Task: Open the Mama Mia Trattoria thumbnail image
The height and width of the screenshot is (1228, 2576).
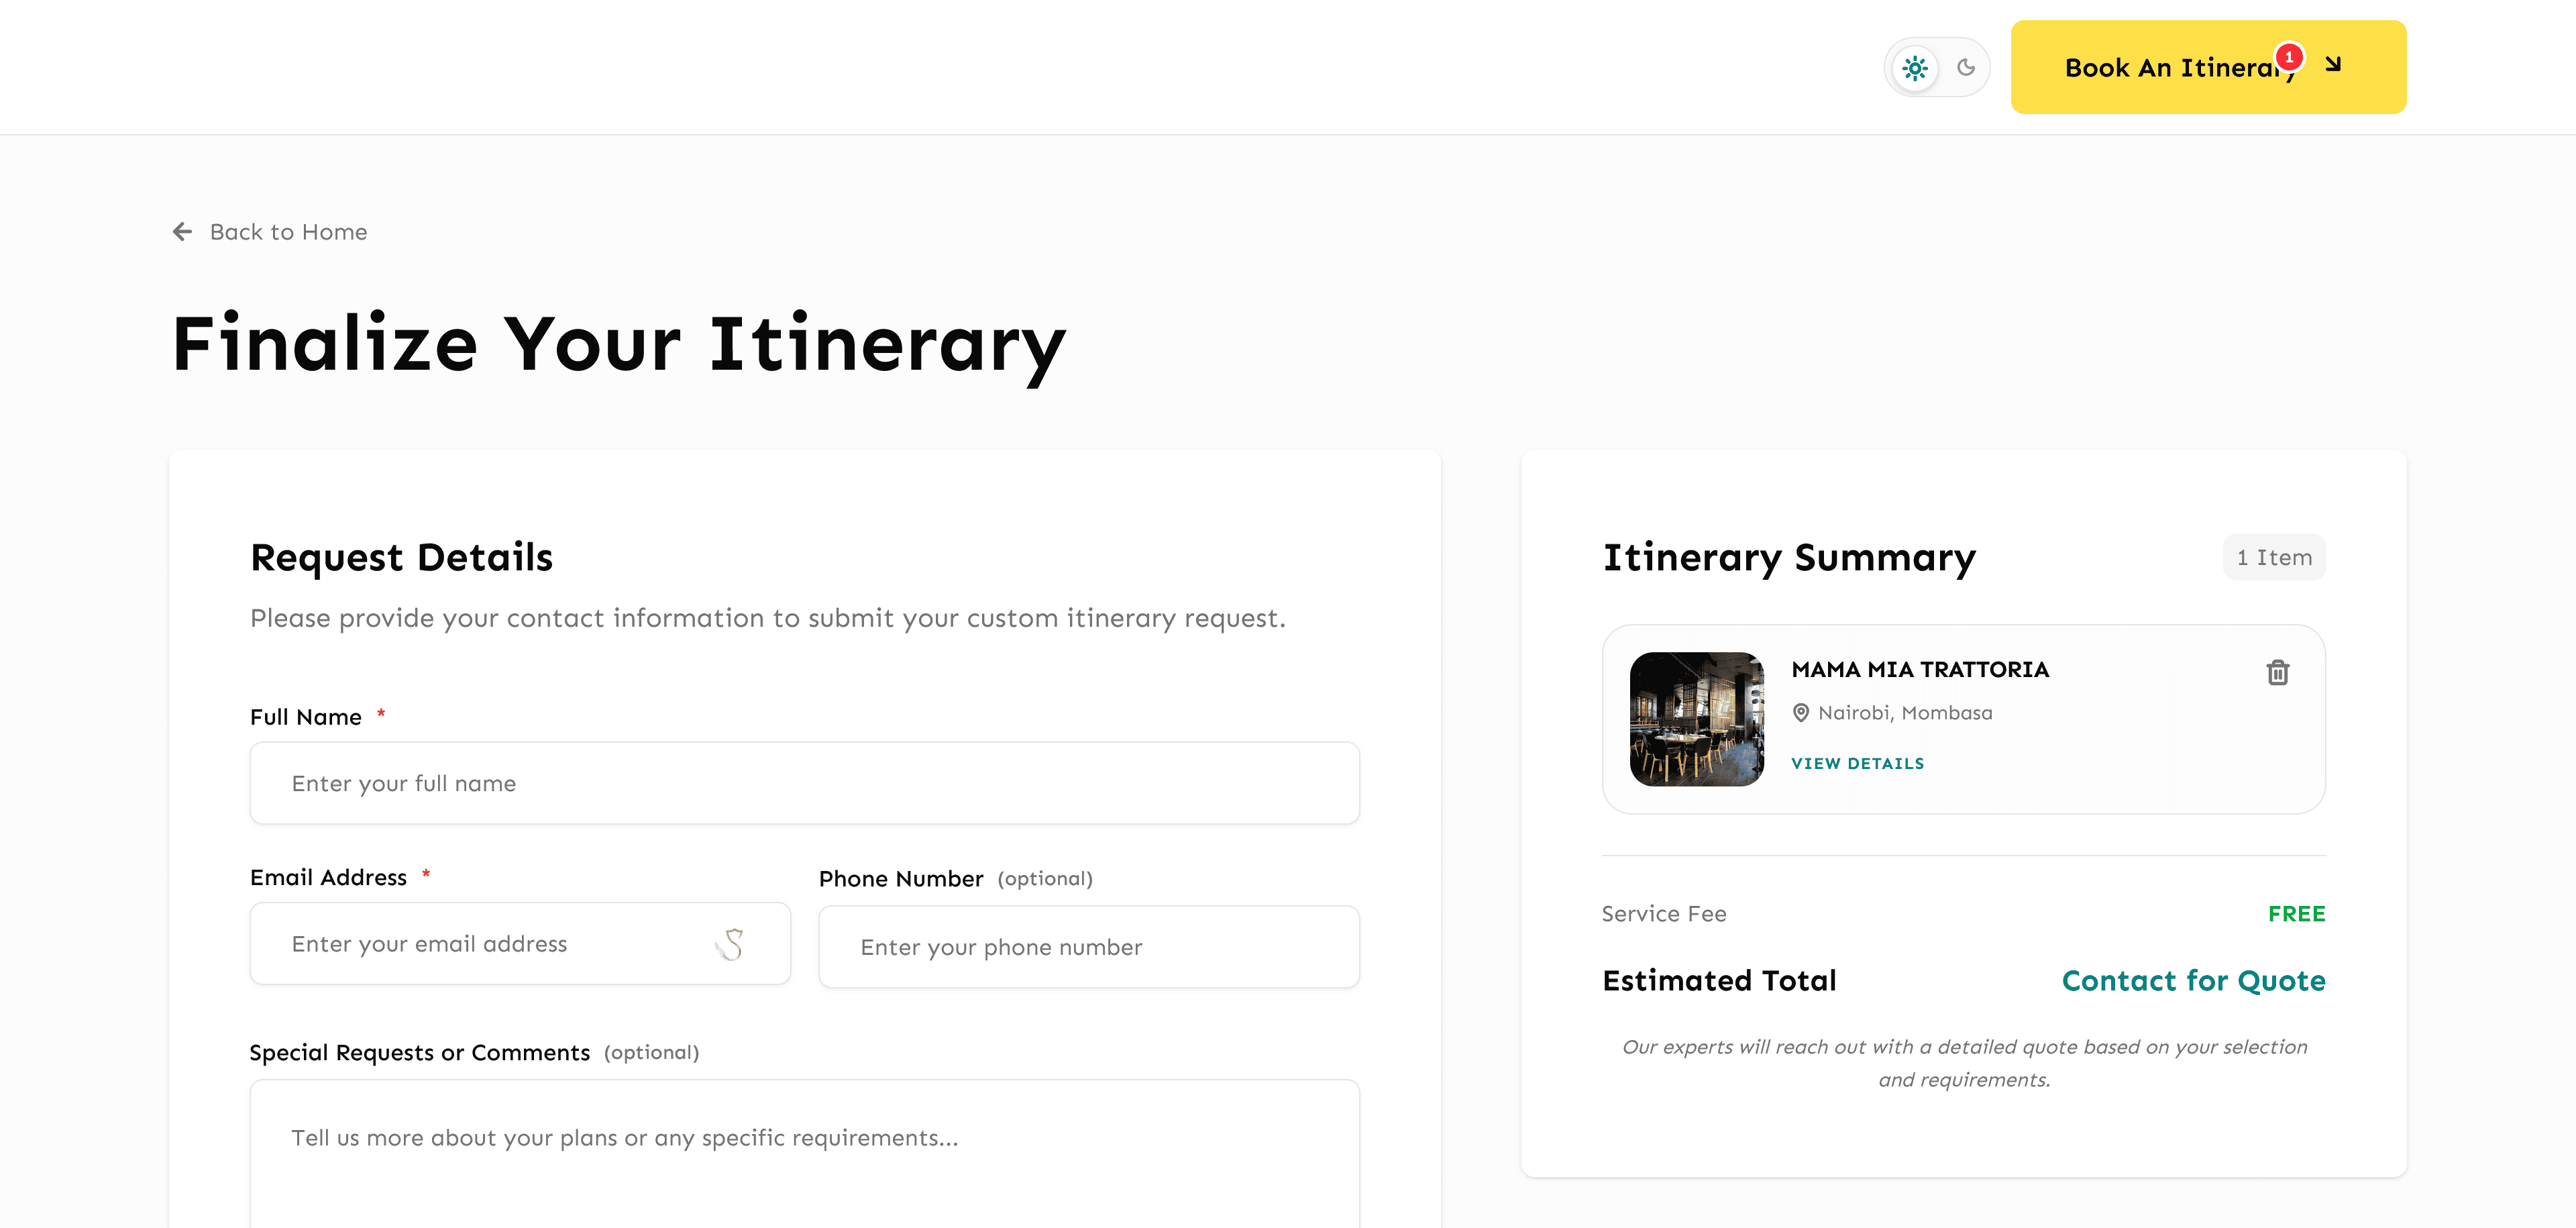Action: click(x=1696, y=719)
